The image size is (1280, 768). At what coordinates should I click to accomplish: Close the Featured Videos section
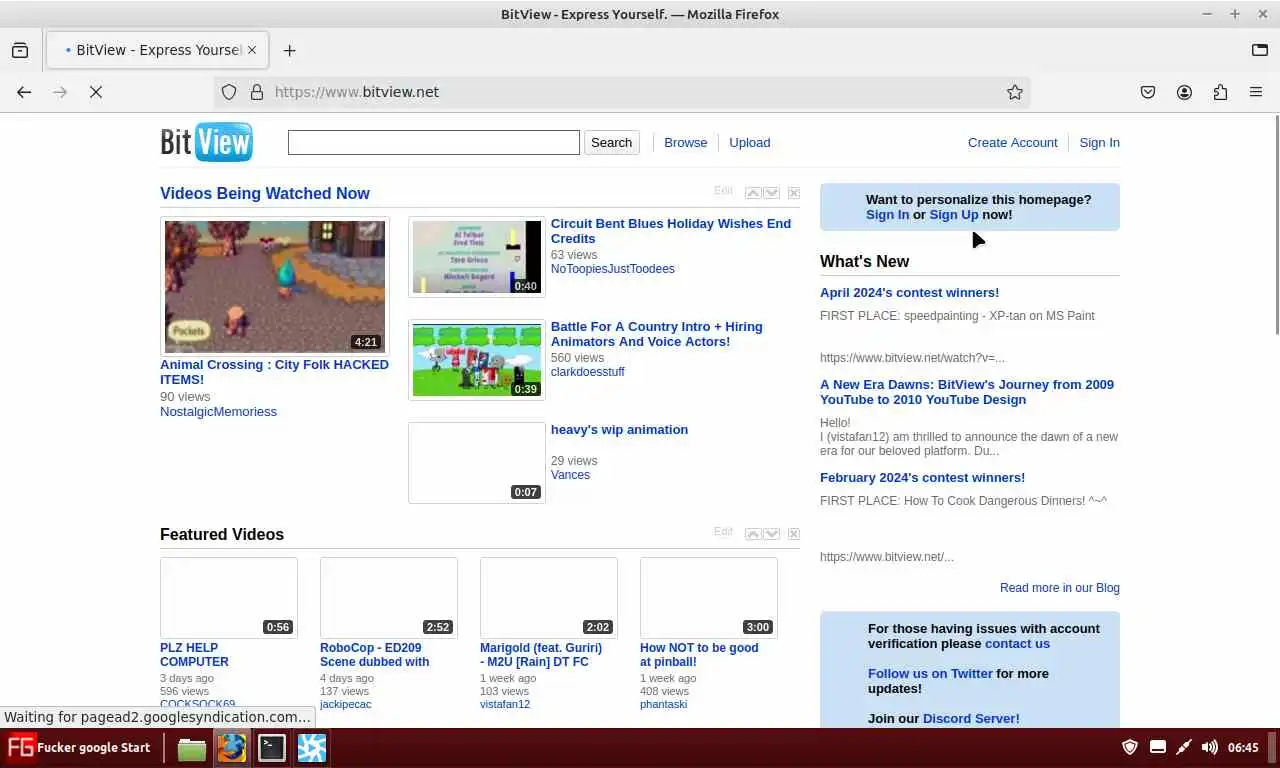[x=793, y=534]
